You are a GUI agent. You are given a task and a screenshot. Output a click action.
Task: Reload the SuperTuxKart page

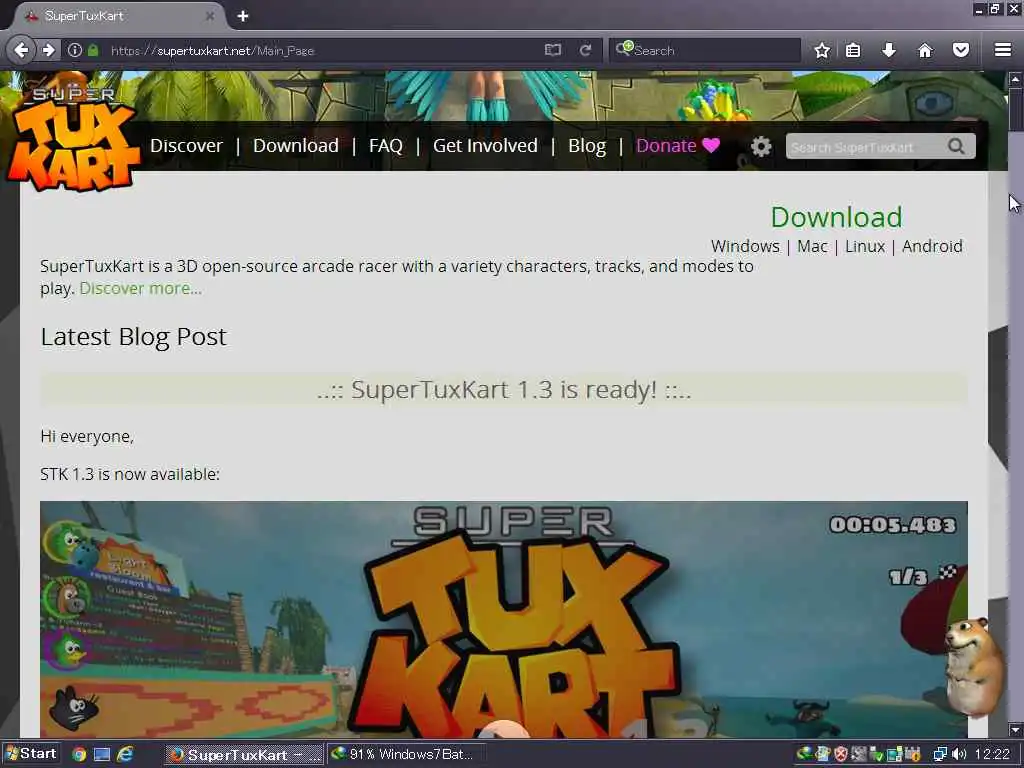click(585, 50)
